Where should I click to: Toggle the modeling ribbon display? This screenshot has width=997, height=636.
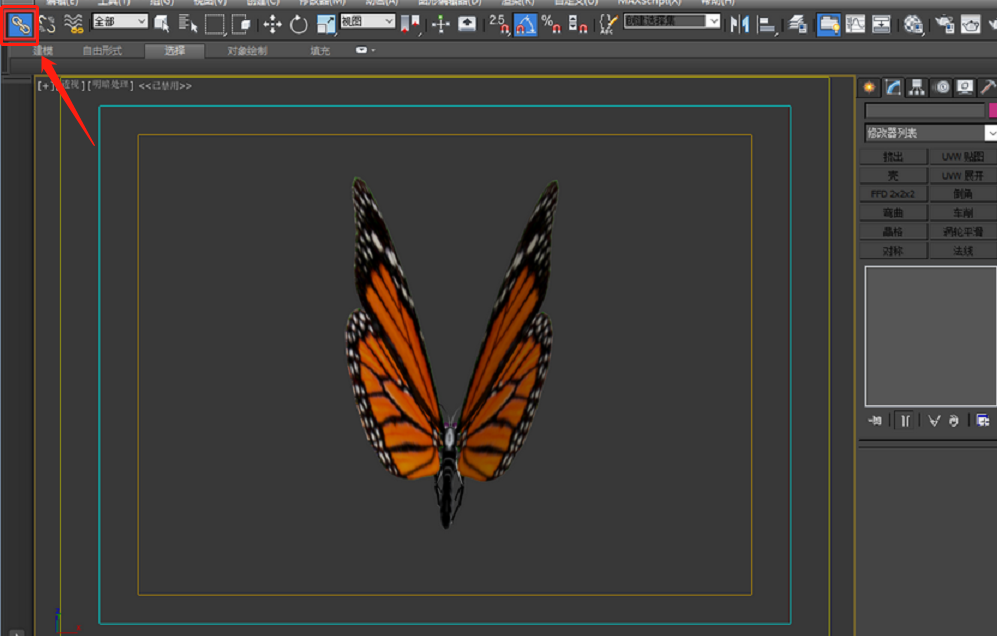point(829,25)
